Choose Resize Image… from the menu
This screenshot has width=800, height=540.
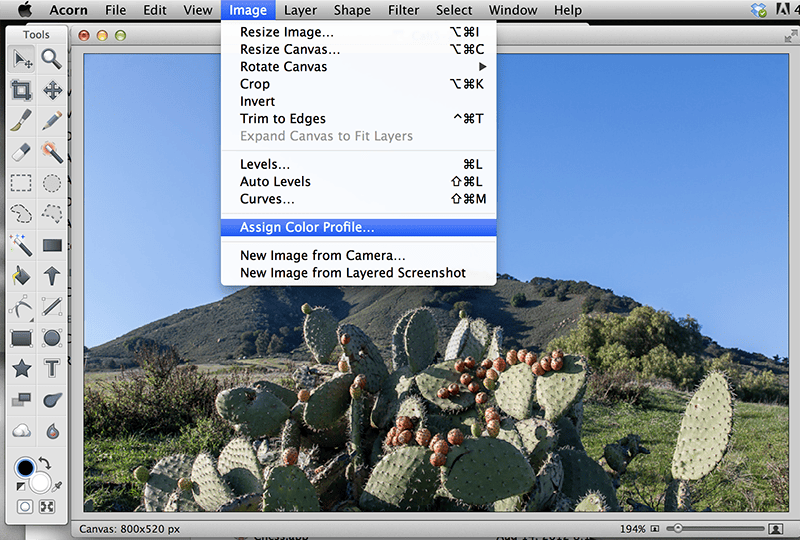pos(359,32)
